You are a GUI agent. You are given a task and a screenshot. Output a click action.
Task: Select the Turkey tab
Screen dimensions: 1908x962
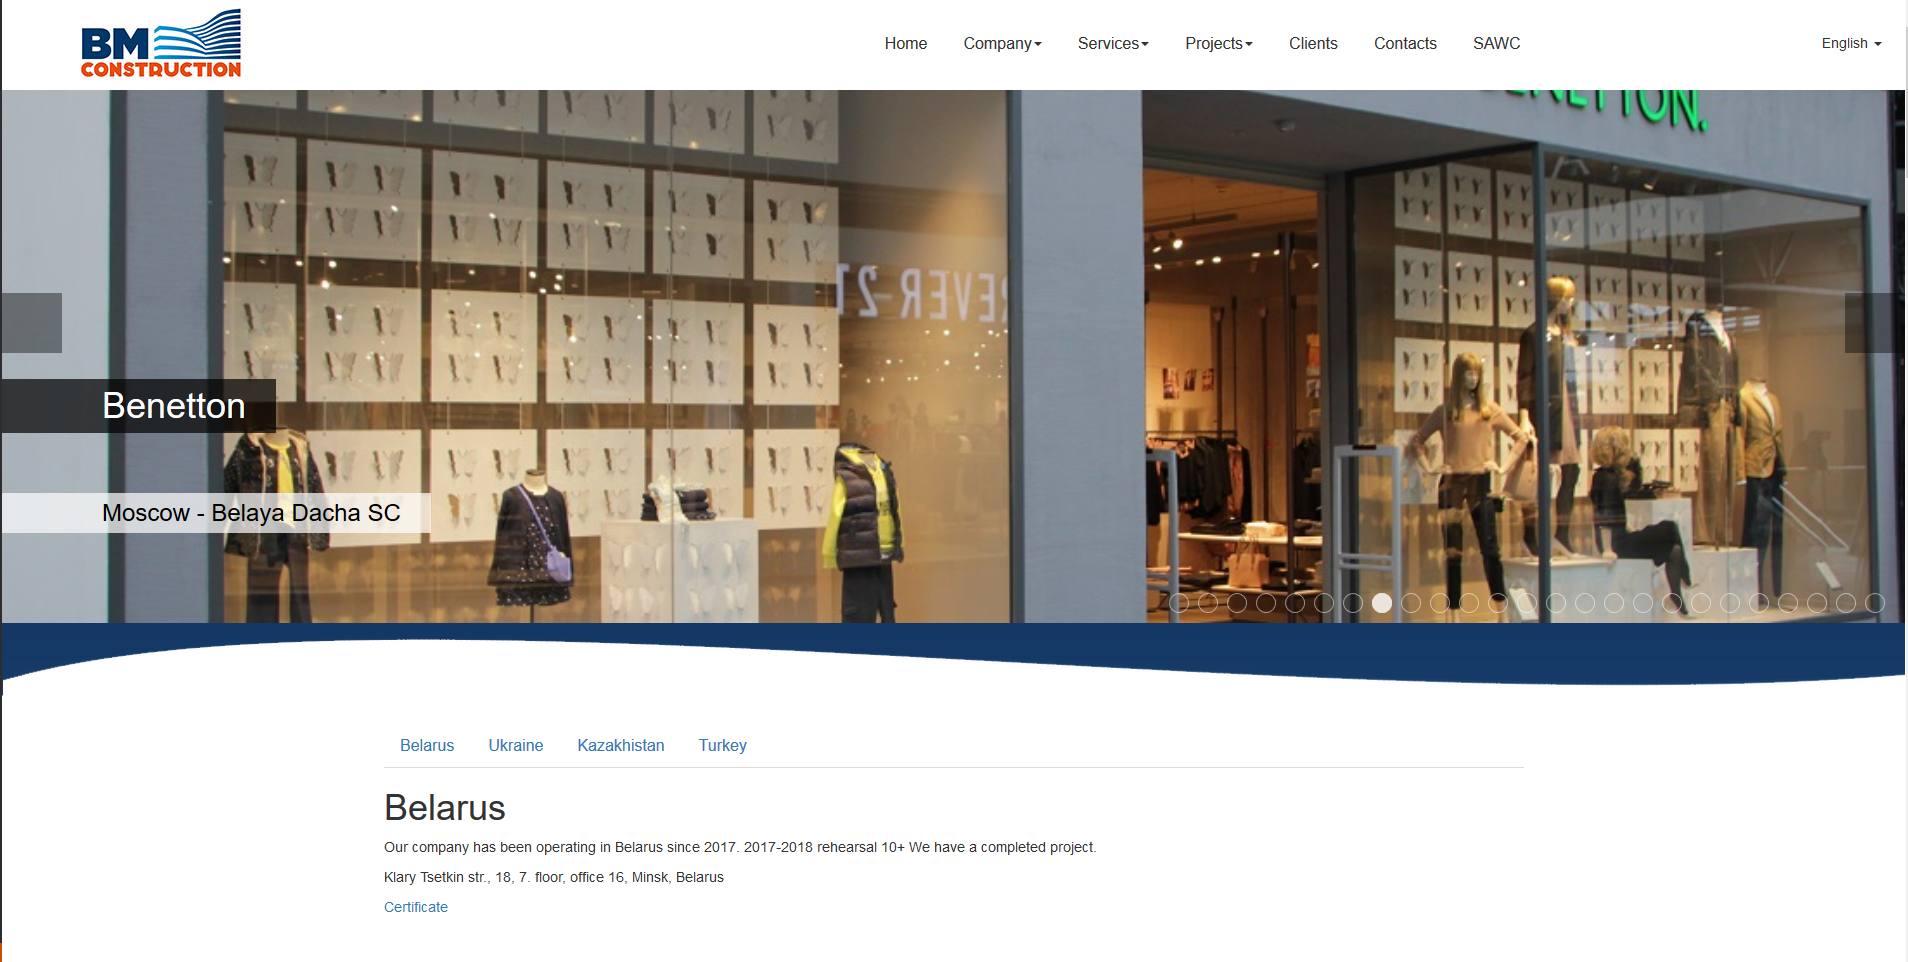click(x=723, y=745)
